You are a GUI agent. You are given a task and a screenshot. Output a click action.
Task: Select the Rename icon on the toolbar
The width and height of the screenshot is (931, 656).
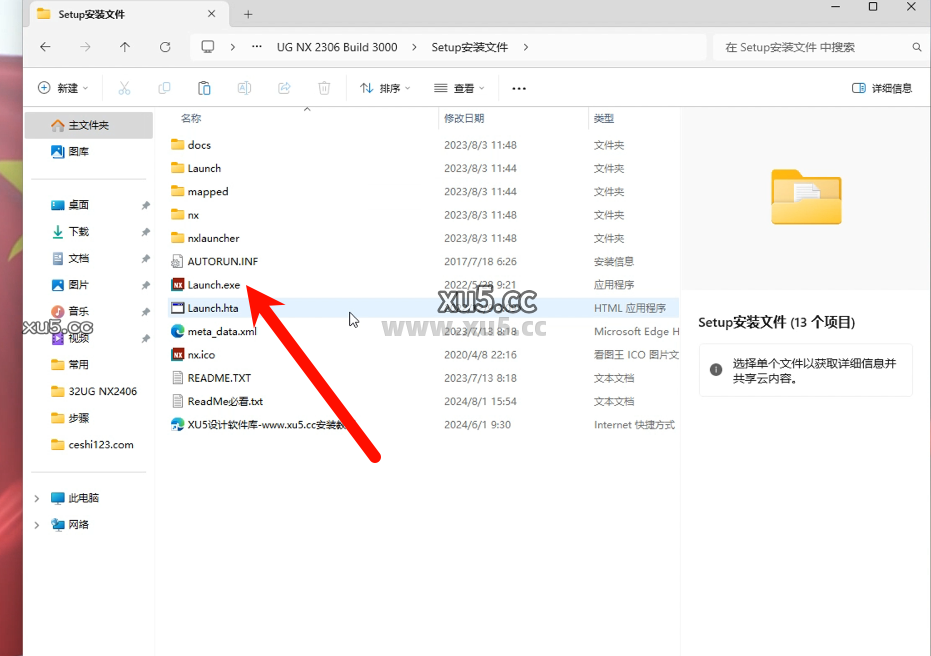(x=244, y=88)
